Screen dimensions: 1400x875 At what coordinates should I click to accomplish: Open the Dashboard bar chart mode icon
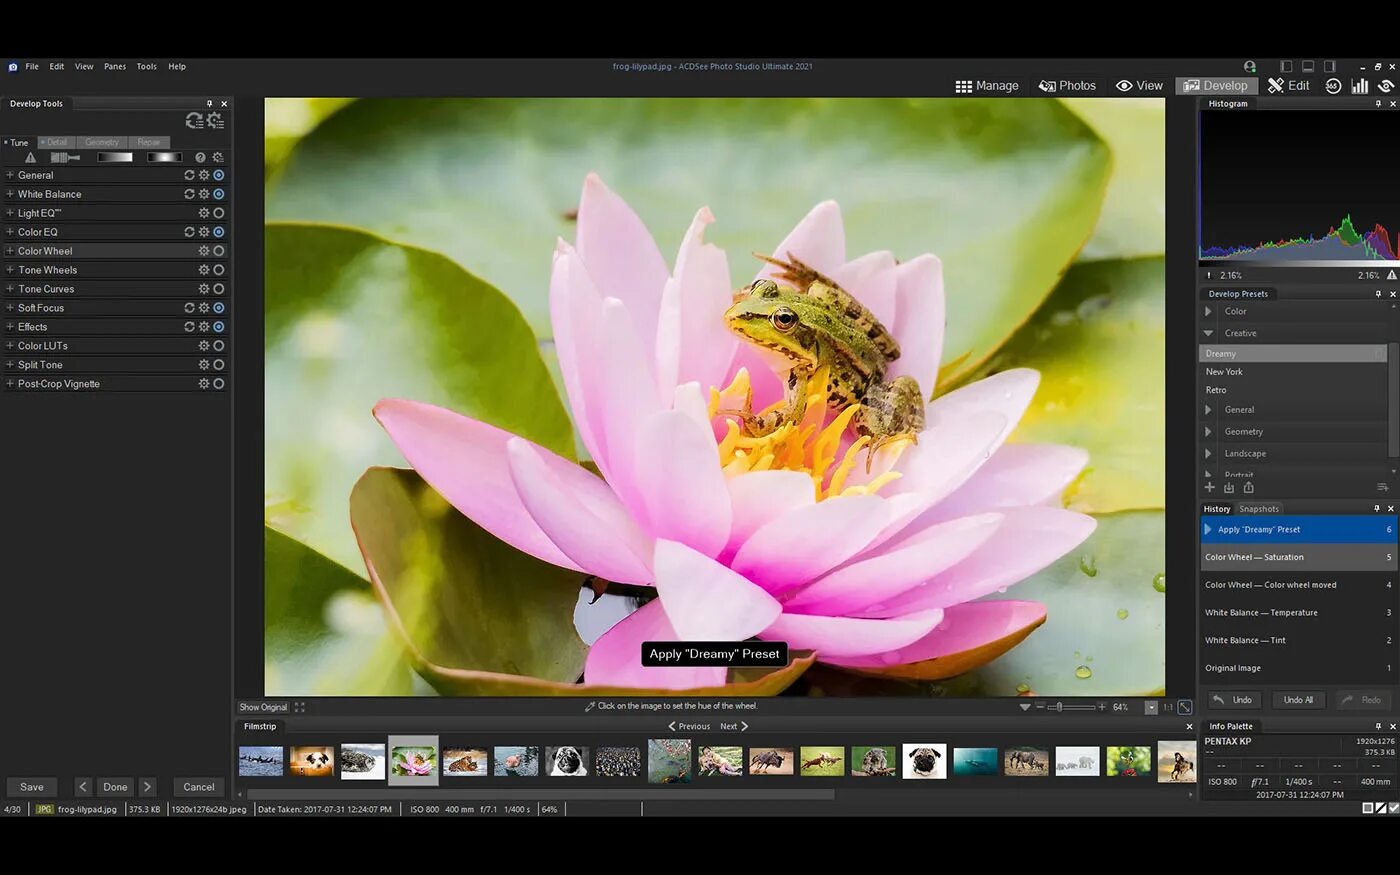click(x=1360, y=86)
